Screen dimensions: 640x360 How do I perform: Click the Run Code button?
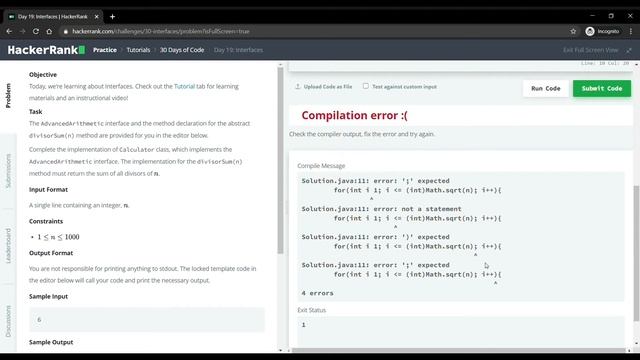pyautogui.click(x=546, y=89)
